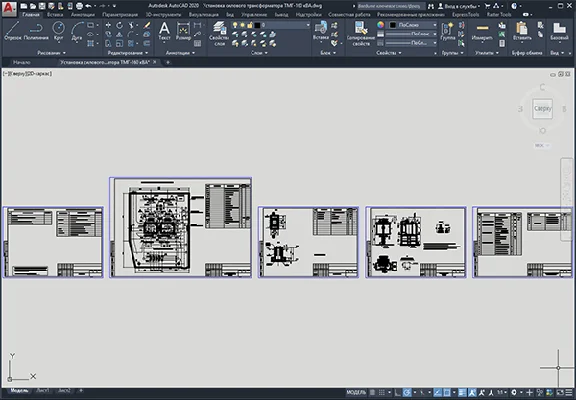Click Копирование свойств match properties icon
The width and height of the screenshot is (576, 400).
pos(361,33)
